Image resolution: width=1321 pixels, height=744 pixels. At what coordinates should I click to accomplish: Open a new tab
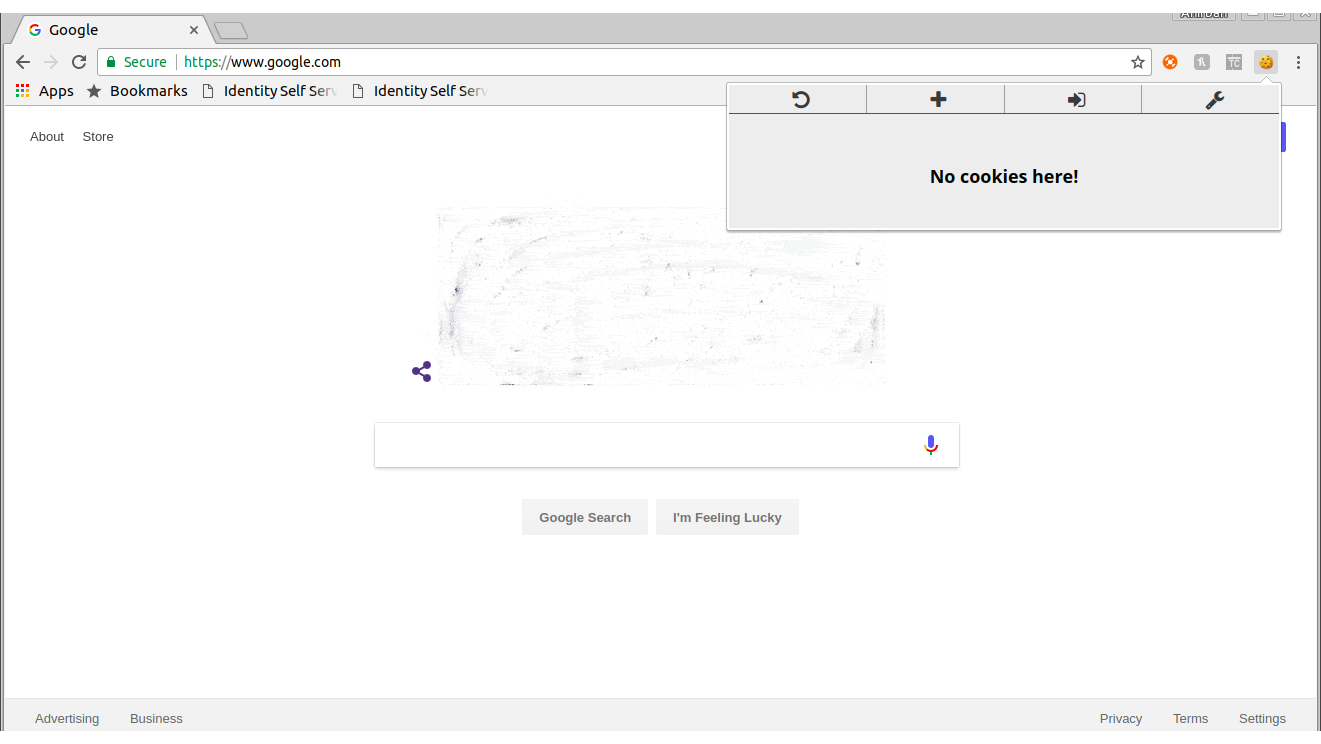231,31
